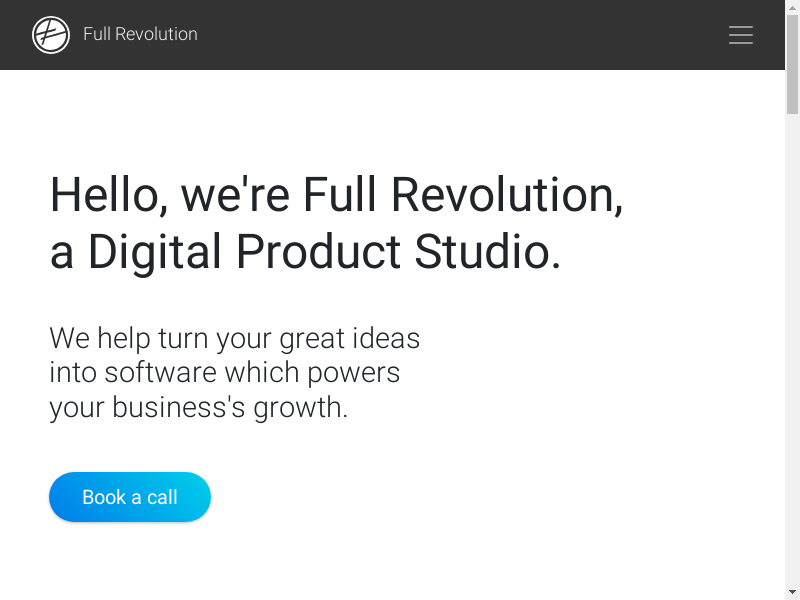This screenshot has height=600, width=800.
Task: Click the word "Revolution," in the large headline
Action: point(507,194)
